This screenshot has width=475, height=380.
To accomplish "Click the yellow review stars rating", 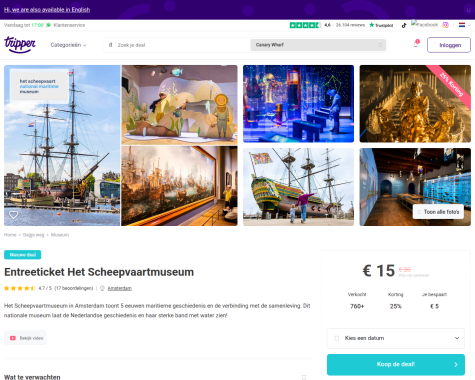I will [x=20, y=288].
